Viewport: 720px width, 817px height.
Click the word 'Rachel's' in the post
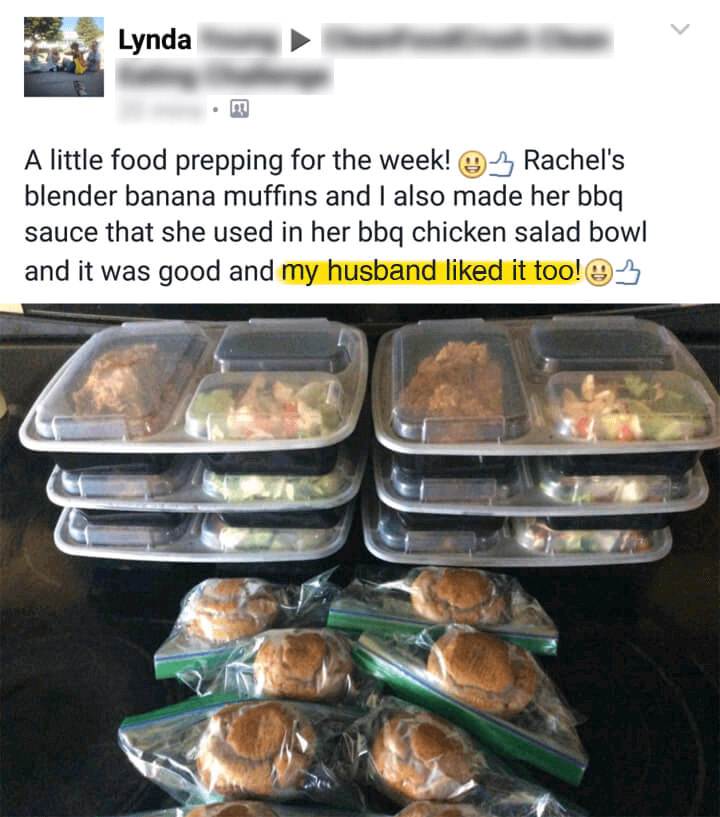pos(574,160)
